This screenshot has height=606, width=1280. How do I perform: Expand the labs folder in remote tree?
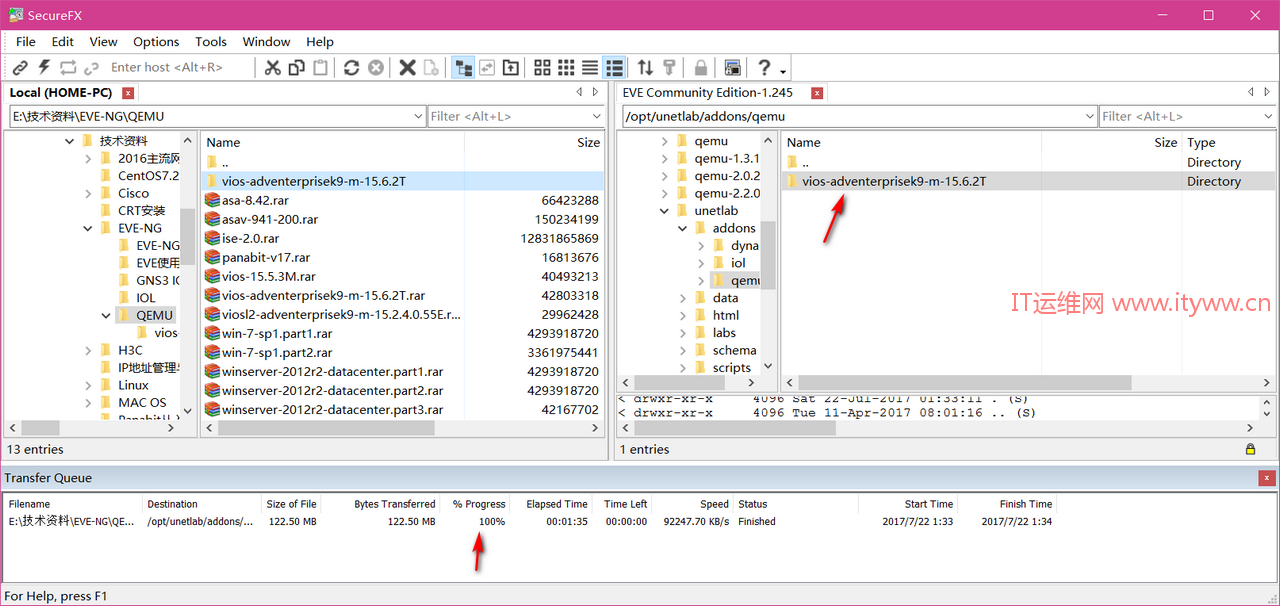click(x=683, y=333)
